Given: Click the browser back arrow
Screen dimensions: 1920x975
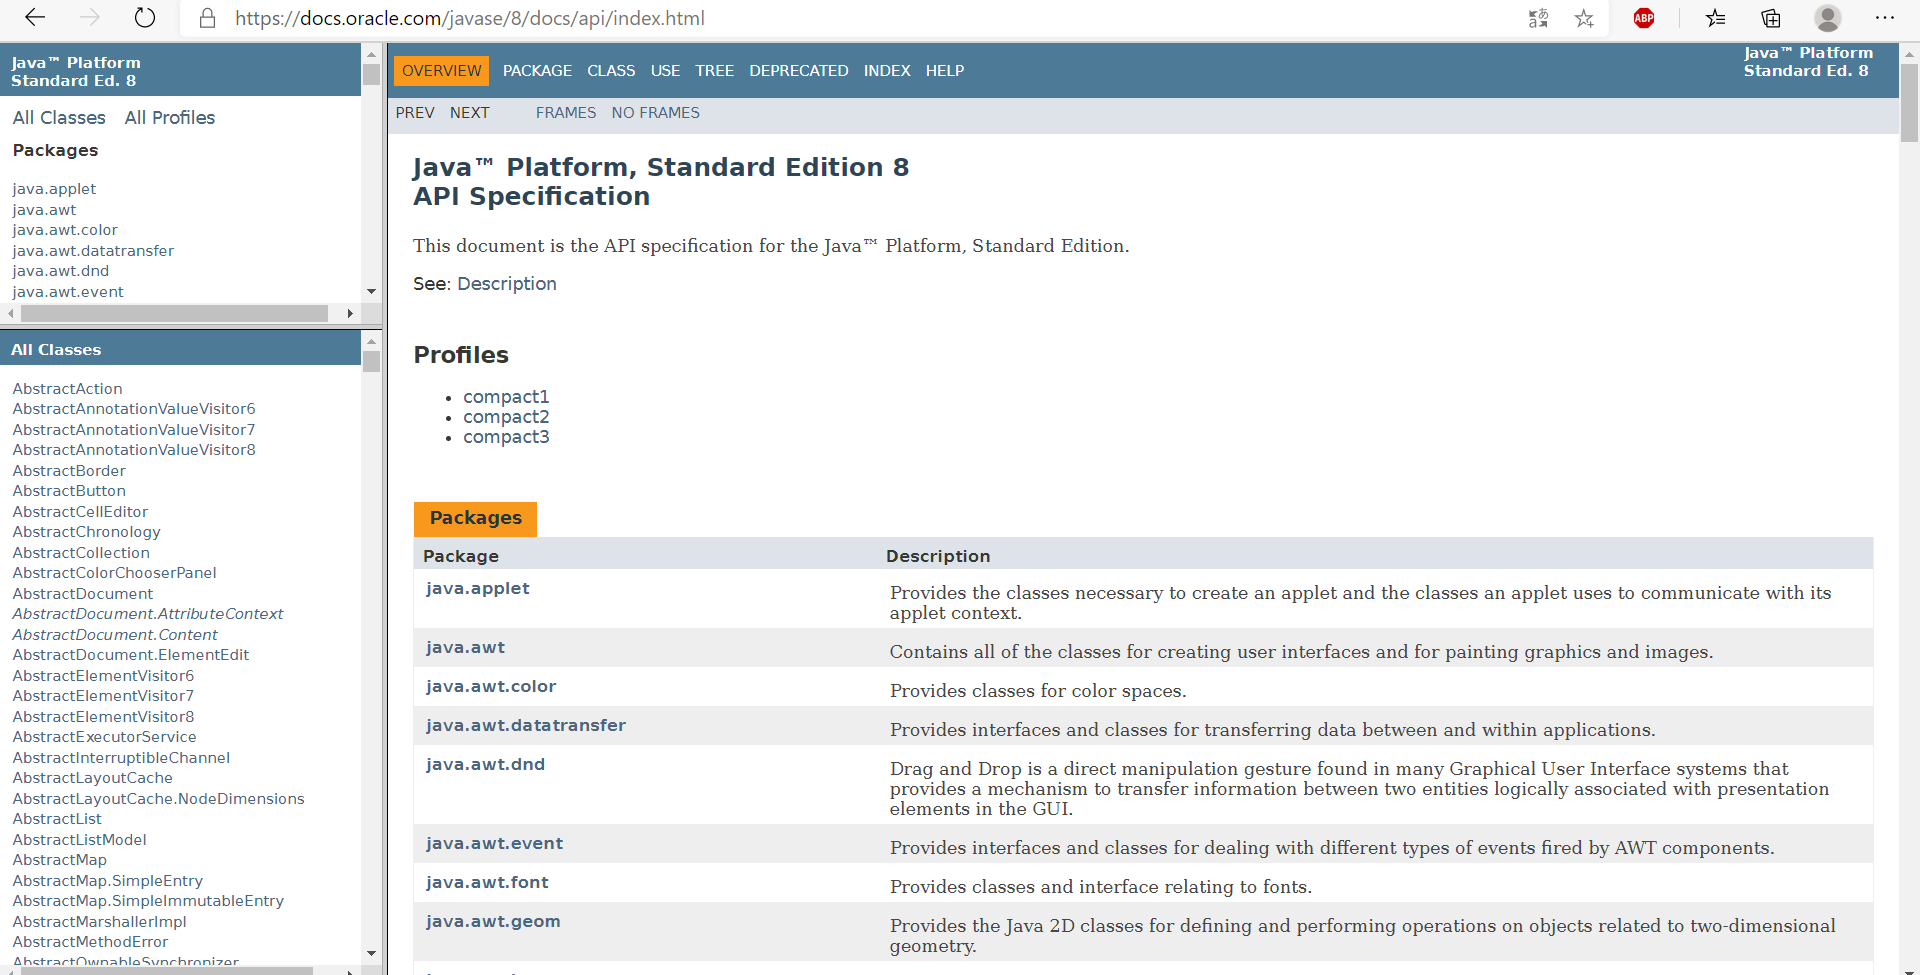Looking at the screenshot, I should tap(35, 18).
